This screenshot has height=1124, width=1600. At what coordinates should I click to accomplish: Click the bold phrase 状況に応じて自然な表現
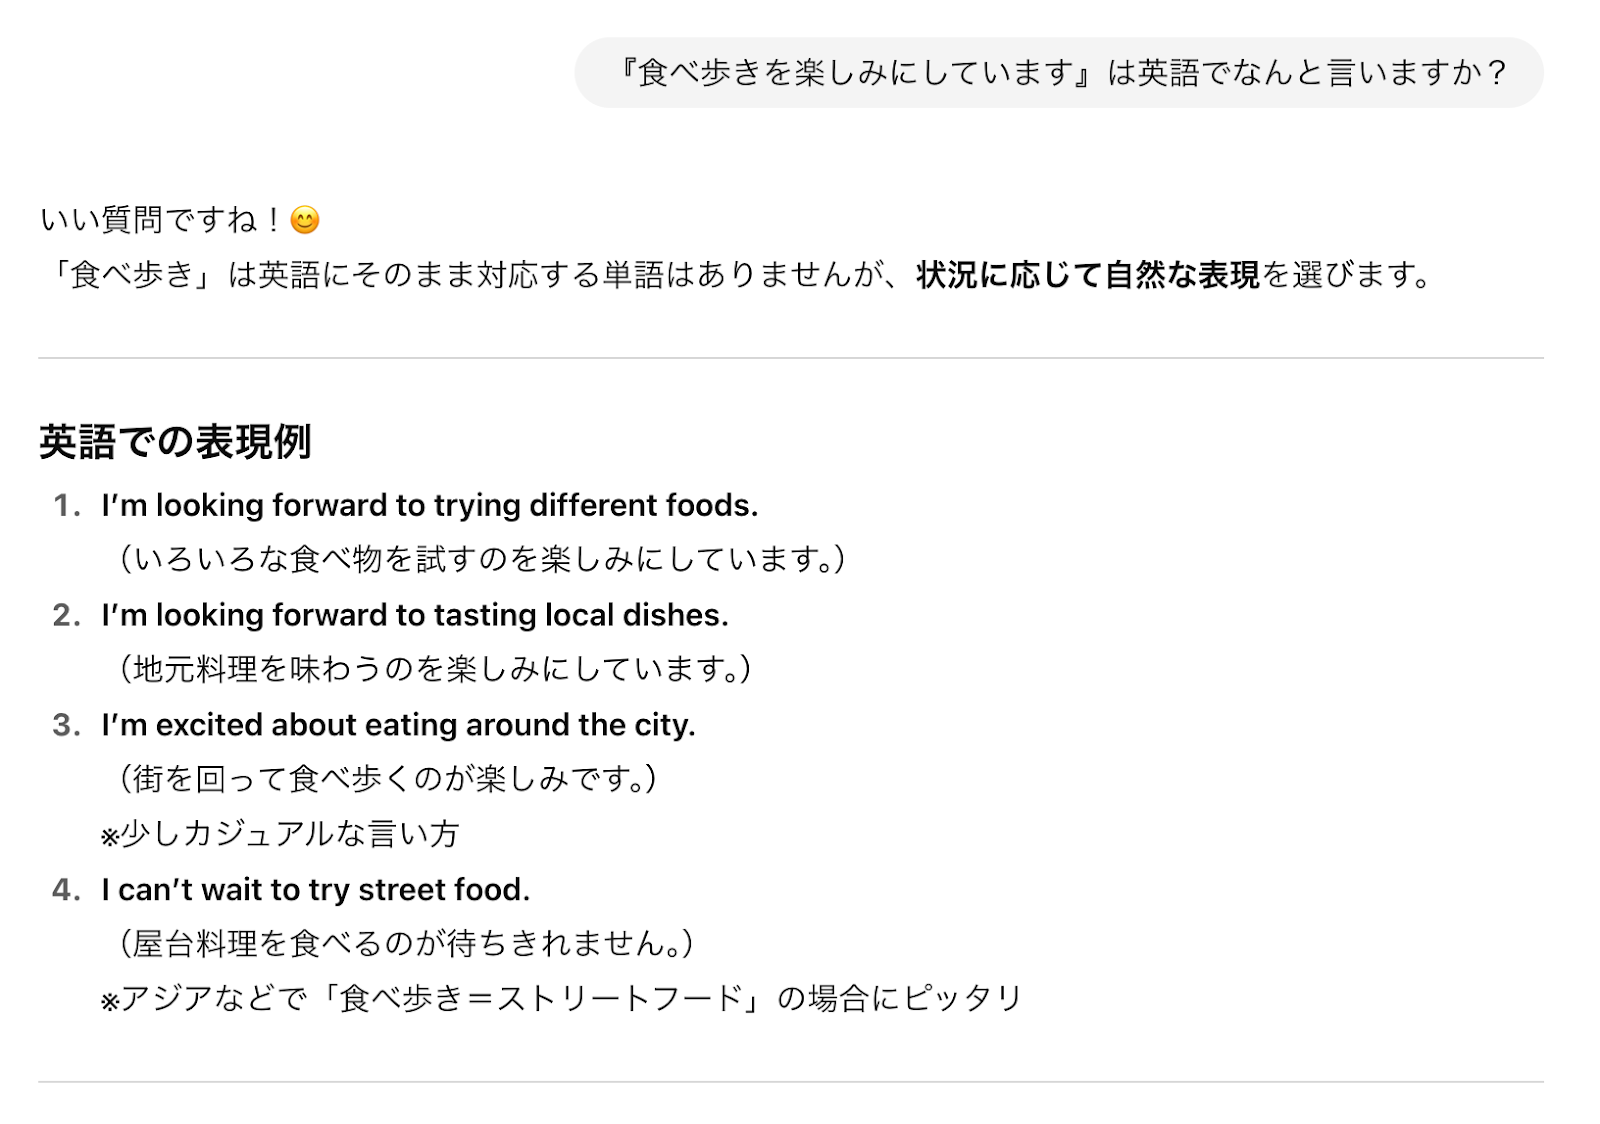point(1087,275)
